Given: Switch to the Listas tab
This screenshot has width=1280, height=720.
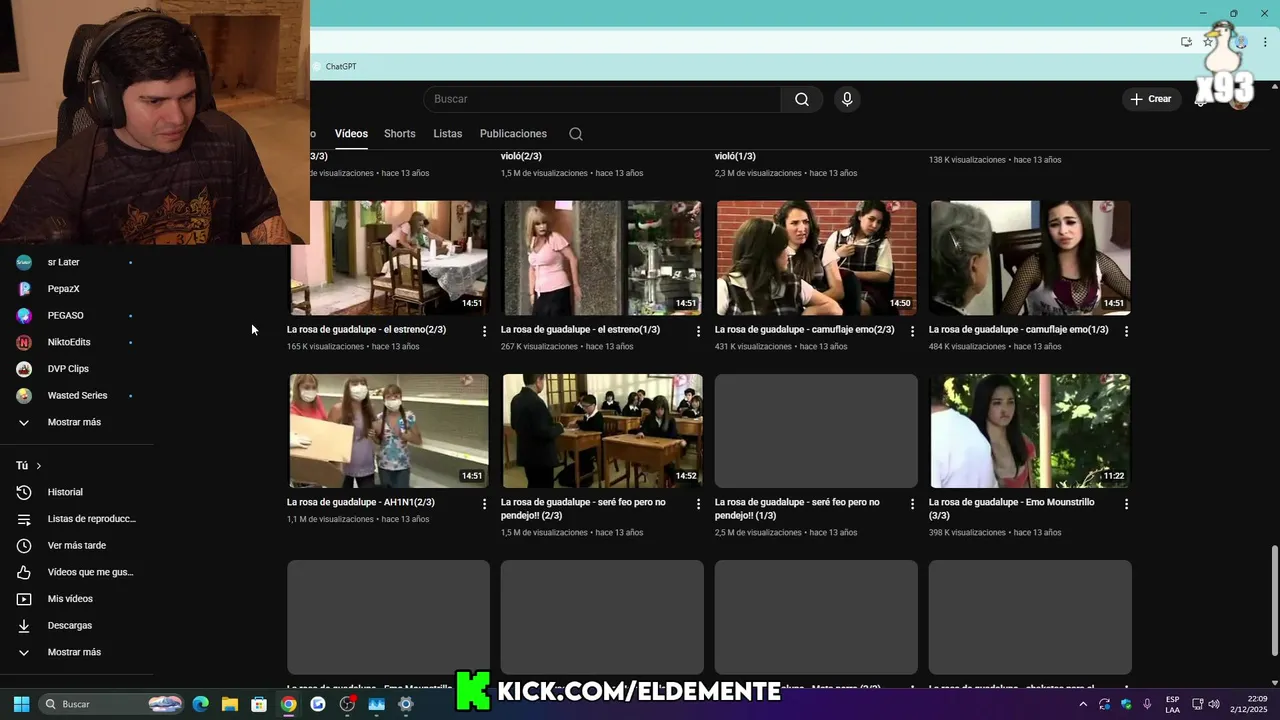Looking at the screenshot, I should 448,134.
